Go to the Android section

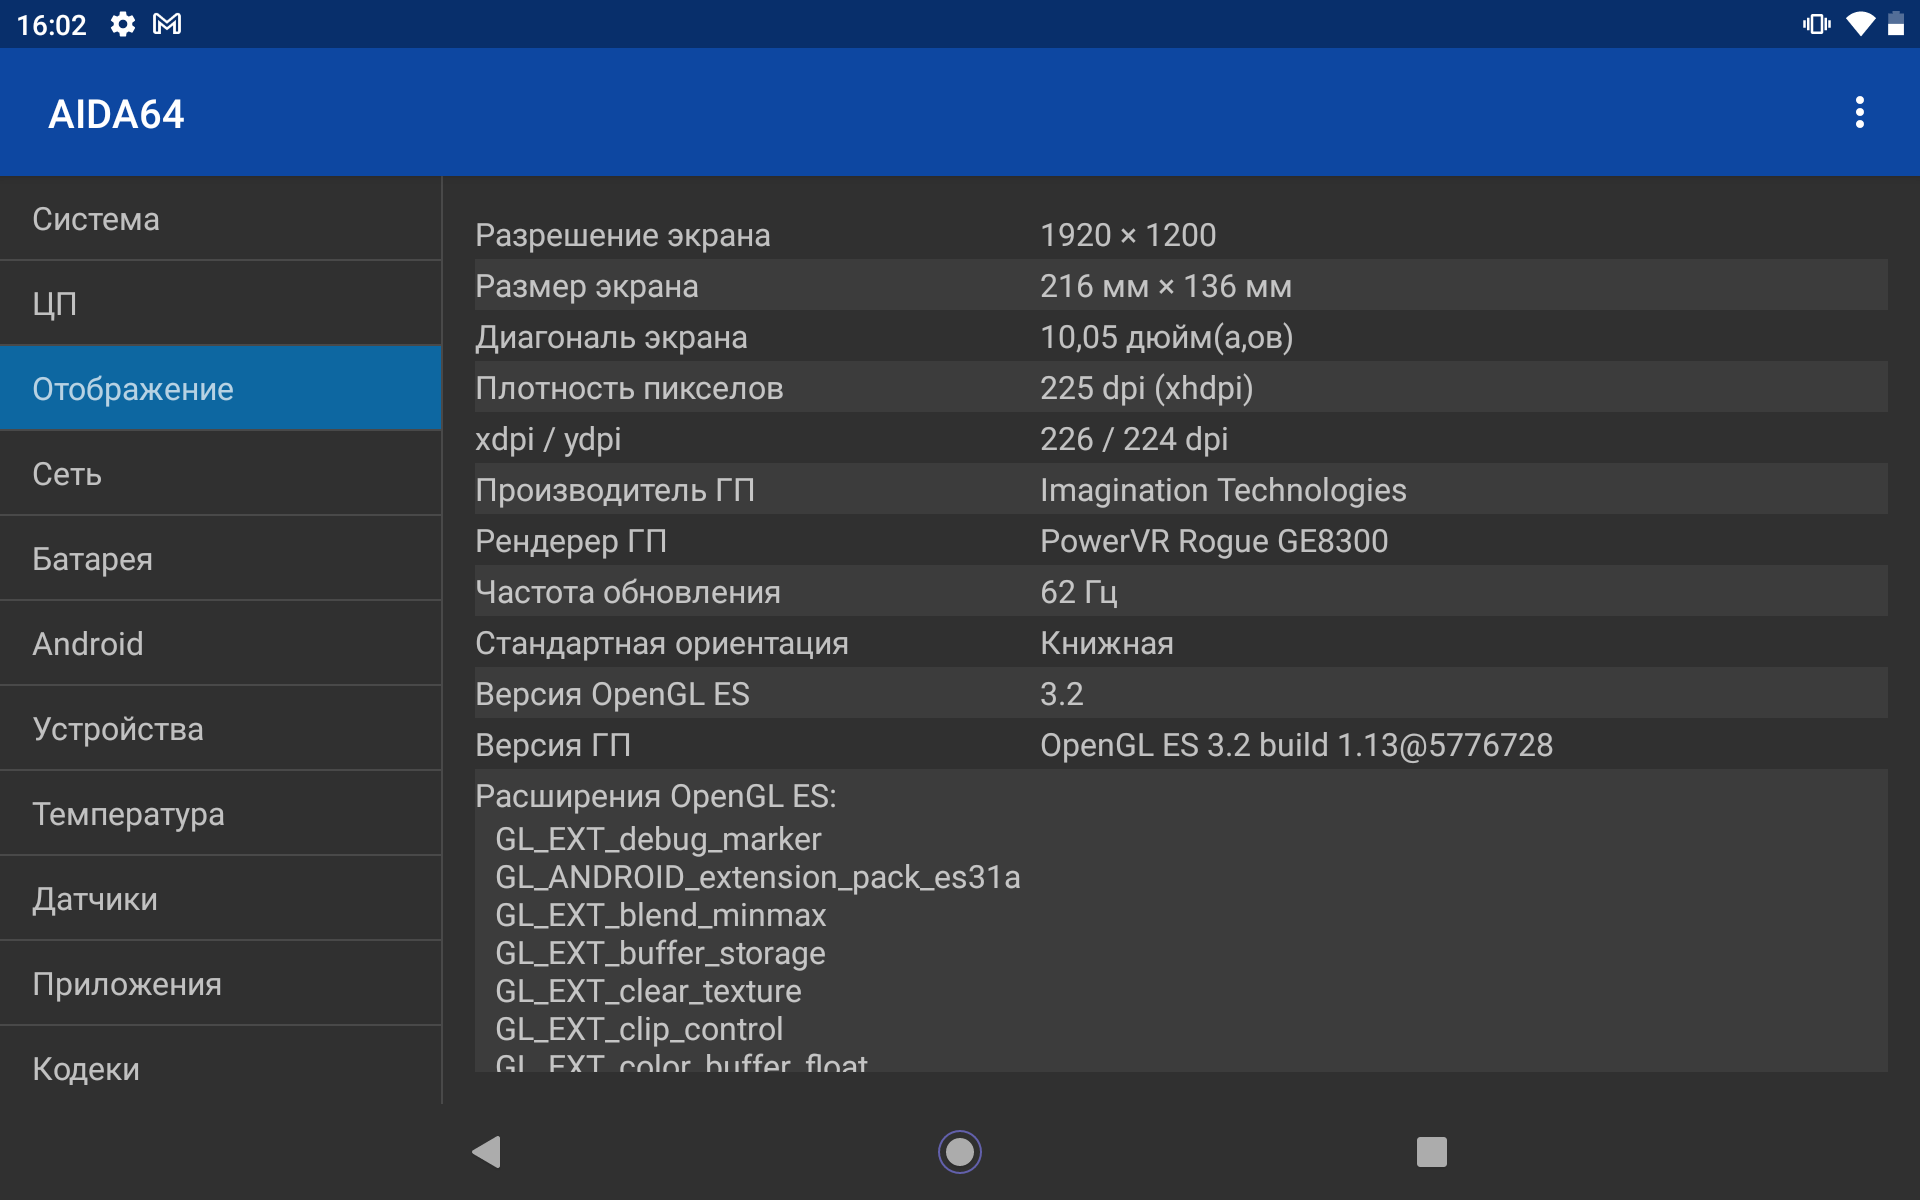(x=220, y=644)
